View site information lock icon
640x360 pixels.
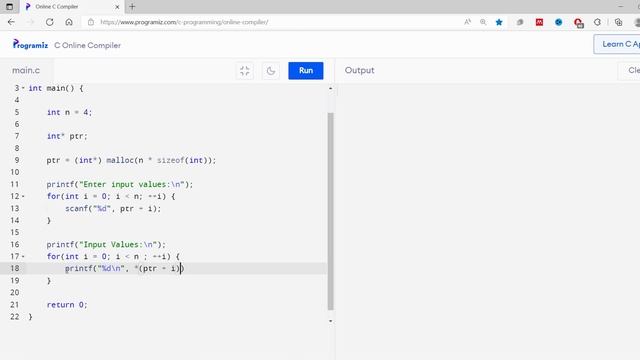tap(91, 22)
